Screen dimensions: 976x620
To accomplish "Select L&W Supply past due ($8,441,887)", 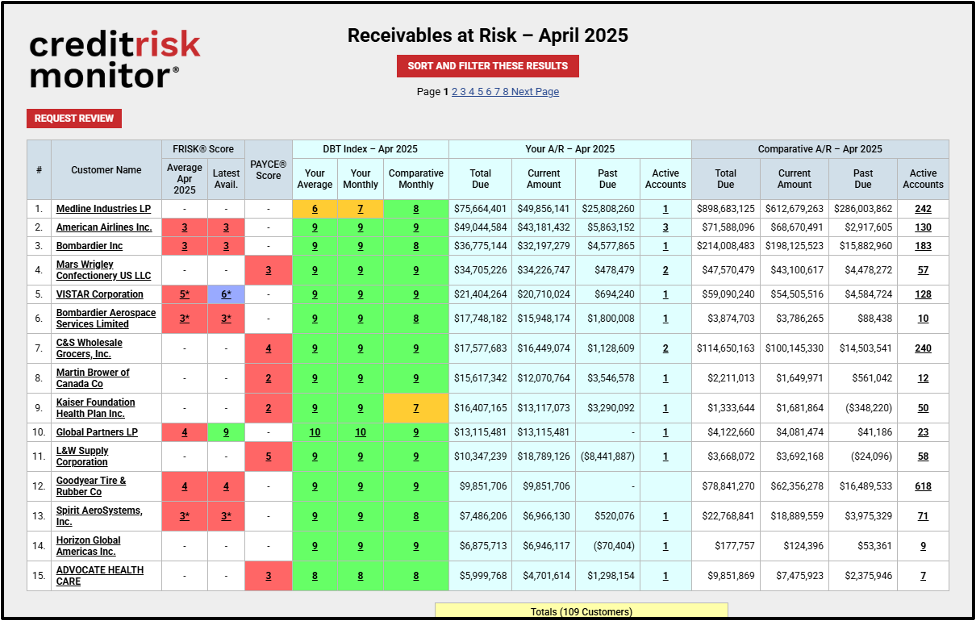I will coord(607,456).
